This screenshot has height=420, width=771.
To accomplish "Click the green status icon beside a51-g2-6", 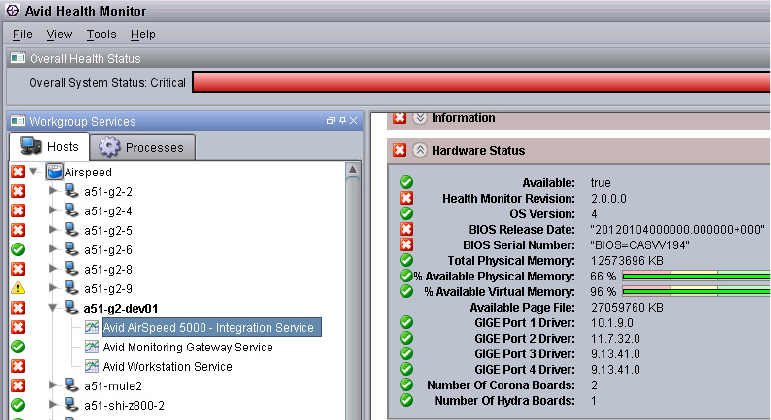I will click(18, 249).
